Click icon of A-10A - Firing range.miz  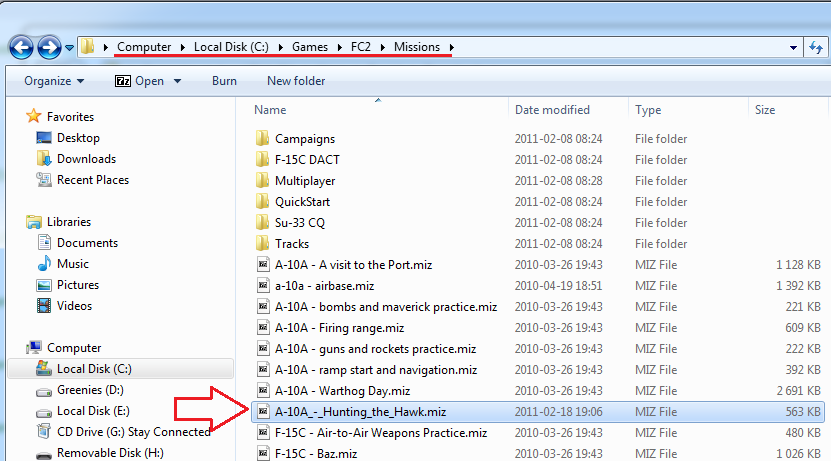pyautogui.click(x=263, y=327)
